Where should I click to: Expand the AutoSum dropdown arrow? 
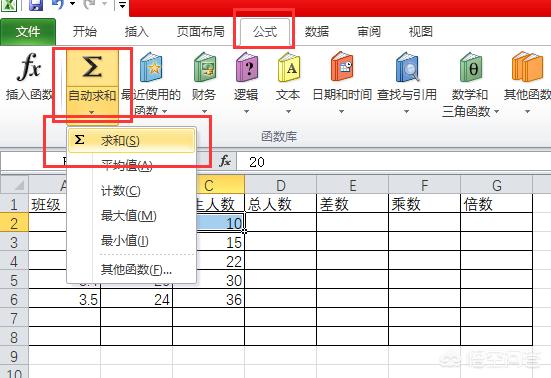click(x=92, y=112)
